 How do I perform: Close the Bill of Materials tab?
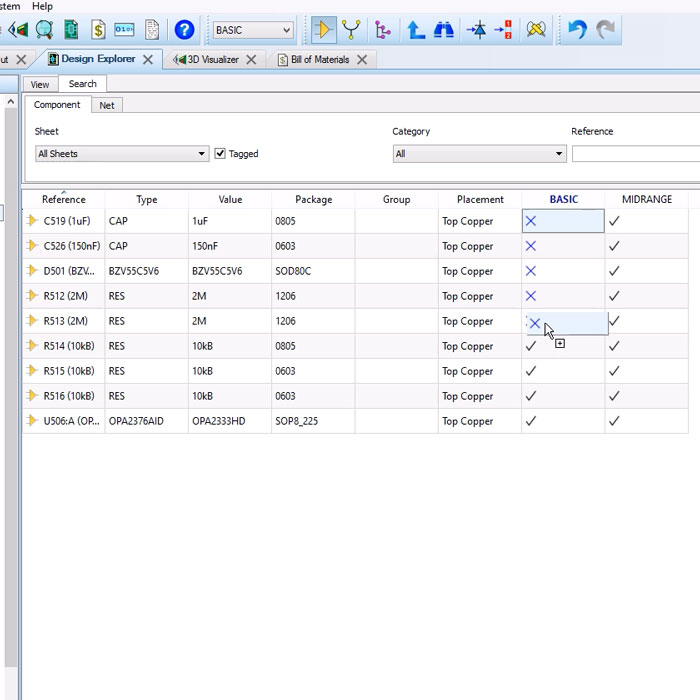point(362,59)
